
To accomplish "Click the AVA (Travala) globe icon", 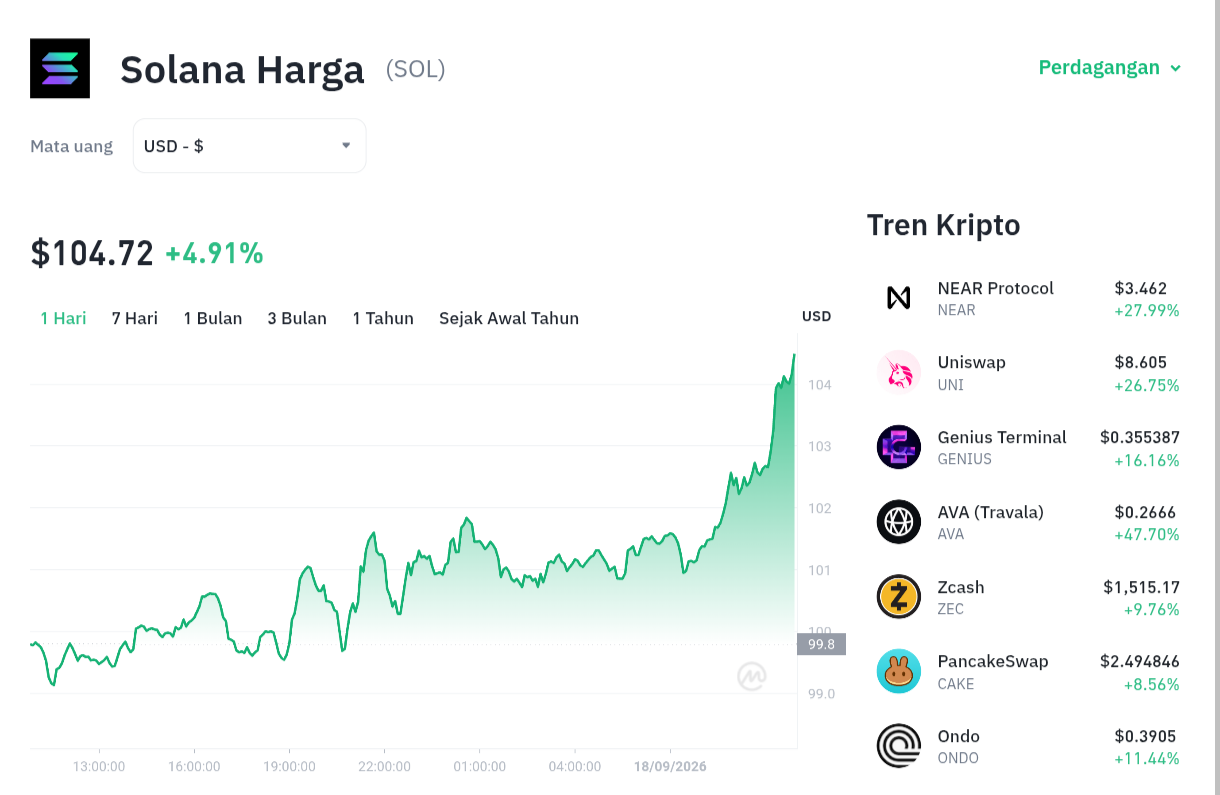I will click(898, 522).
